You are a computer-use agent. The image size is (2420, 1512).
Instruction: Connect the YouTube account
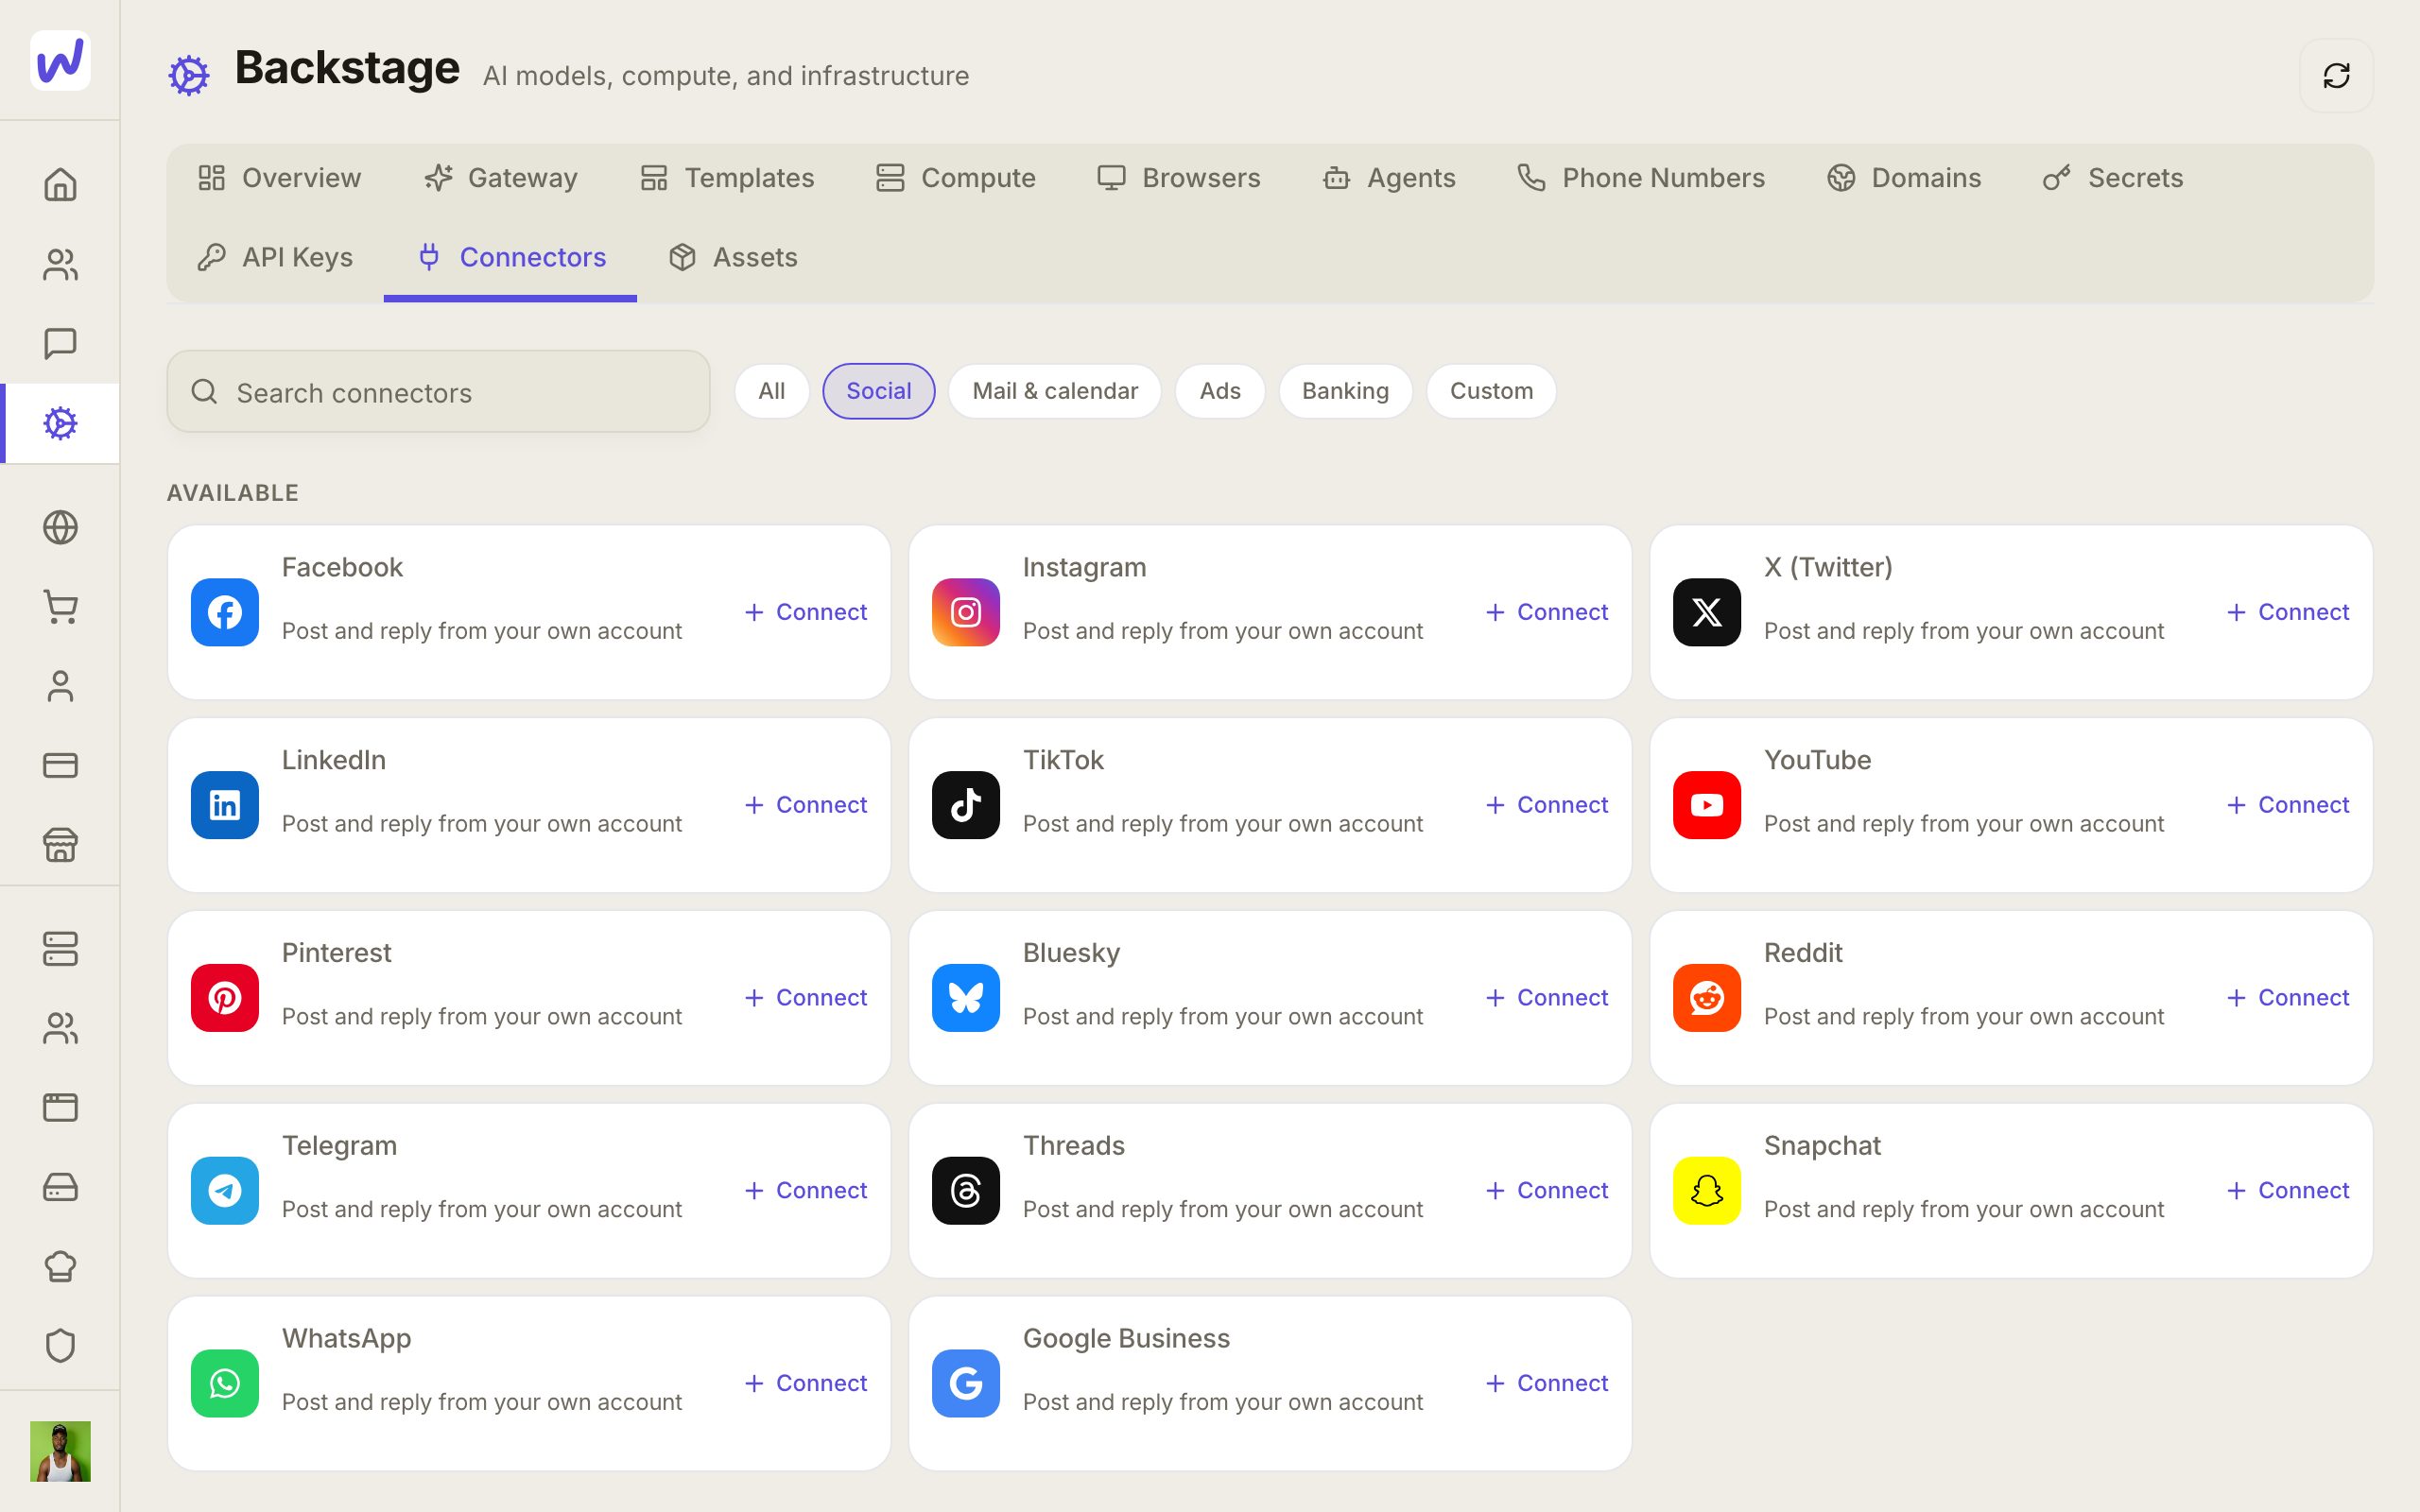(x=2288, y=805)
